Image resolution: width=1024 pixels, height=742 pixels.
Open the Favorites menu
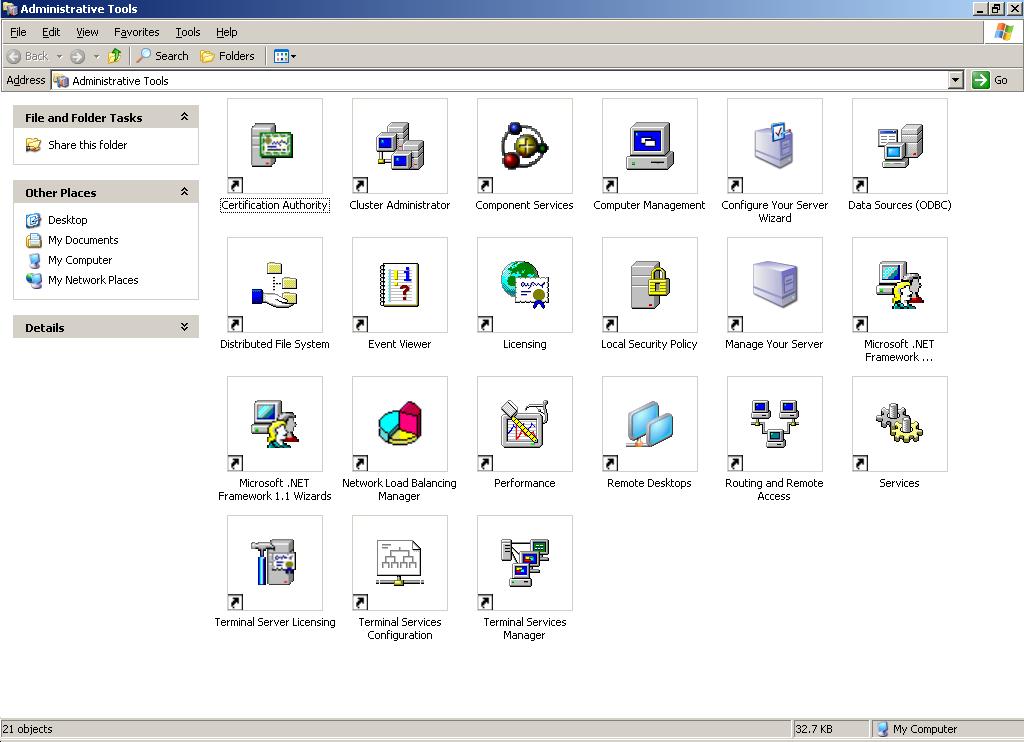pyautogui.click(x=136, y=32)
